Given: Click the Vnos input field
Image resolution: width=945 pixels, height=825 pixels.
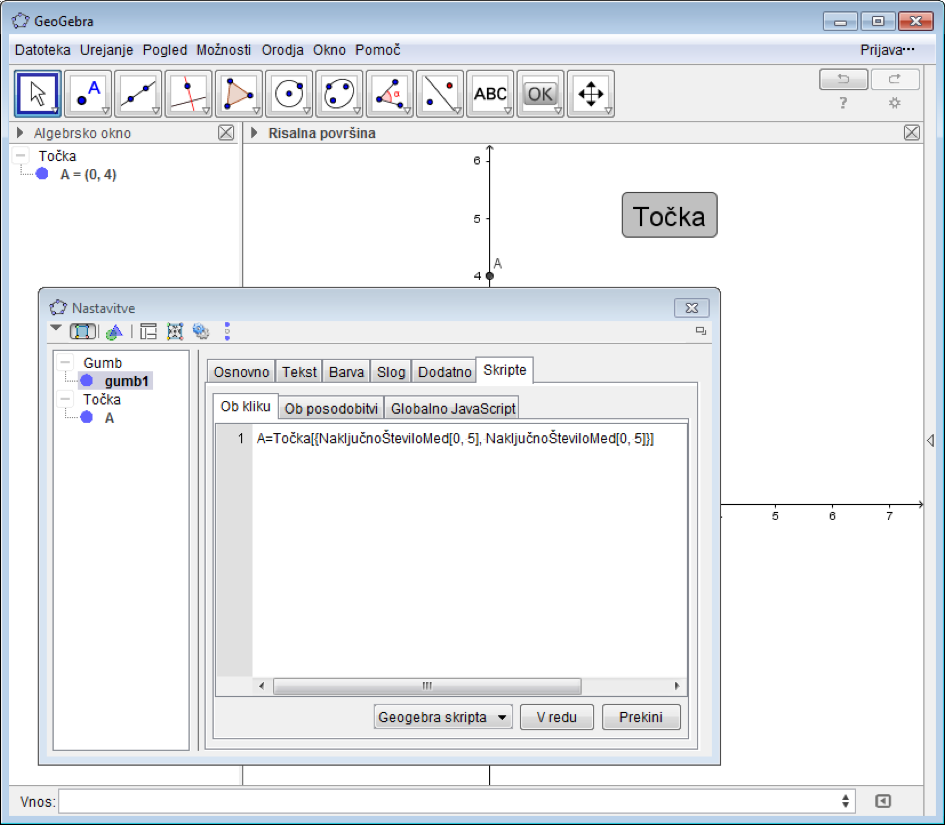Looking at the screenshot, I should tap(448, 801).
